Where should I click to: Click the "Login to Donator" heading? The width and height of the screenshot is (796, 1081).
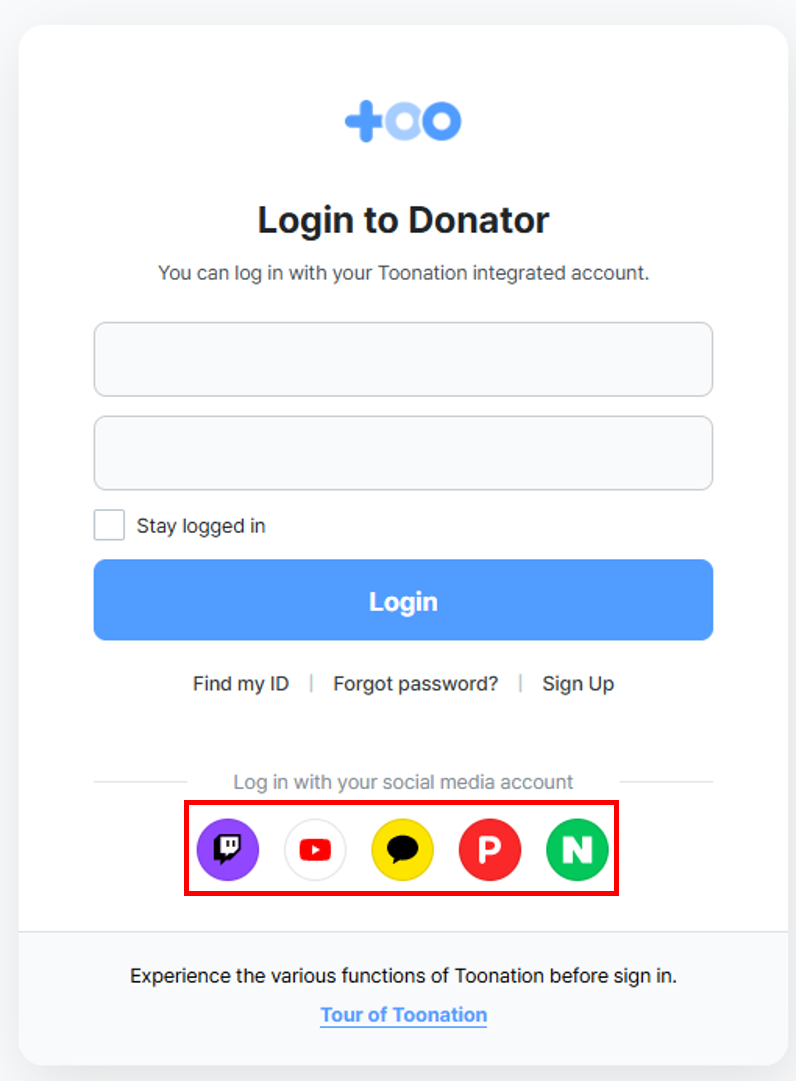pyautogui.click(x=403, y=221)
